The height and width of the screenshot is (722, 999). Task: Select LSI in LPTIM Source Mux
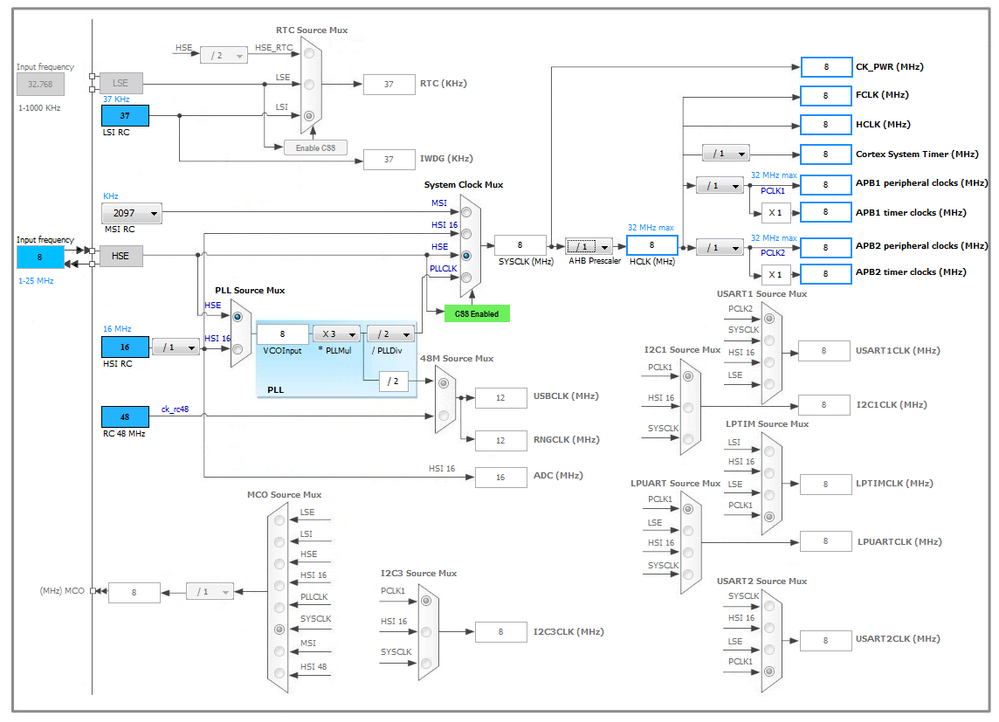coord(770,451)
